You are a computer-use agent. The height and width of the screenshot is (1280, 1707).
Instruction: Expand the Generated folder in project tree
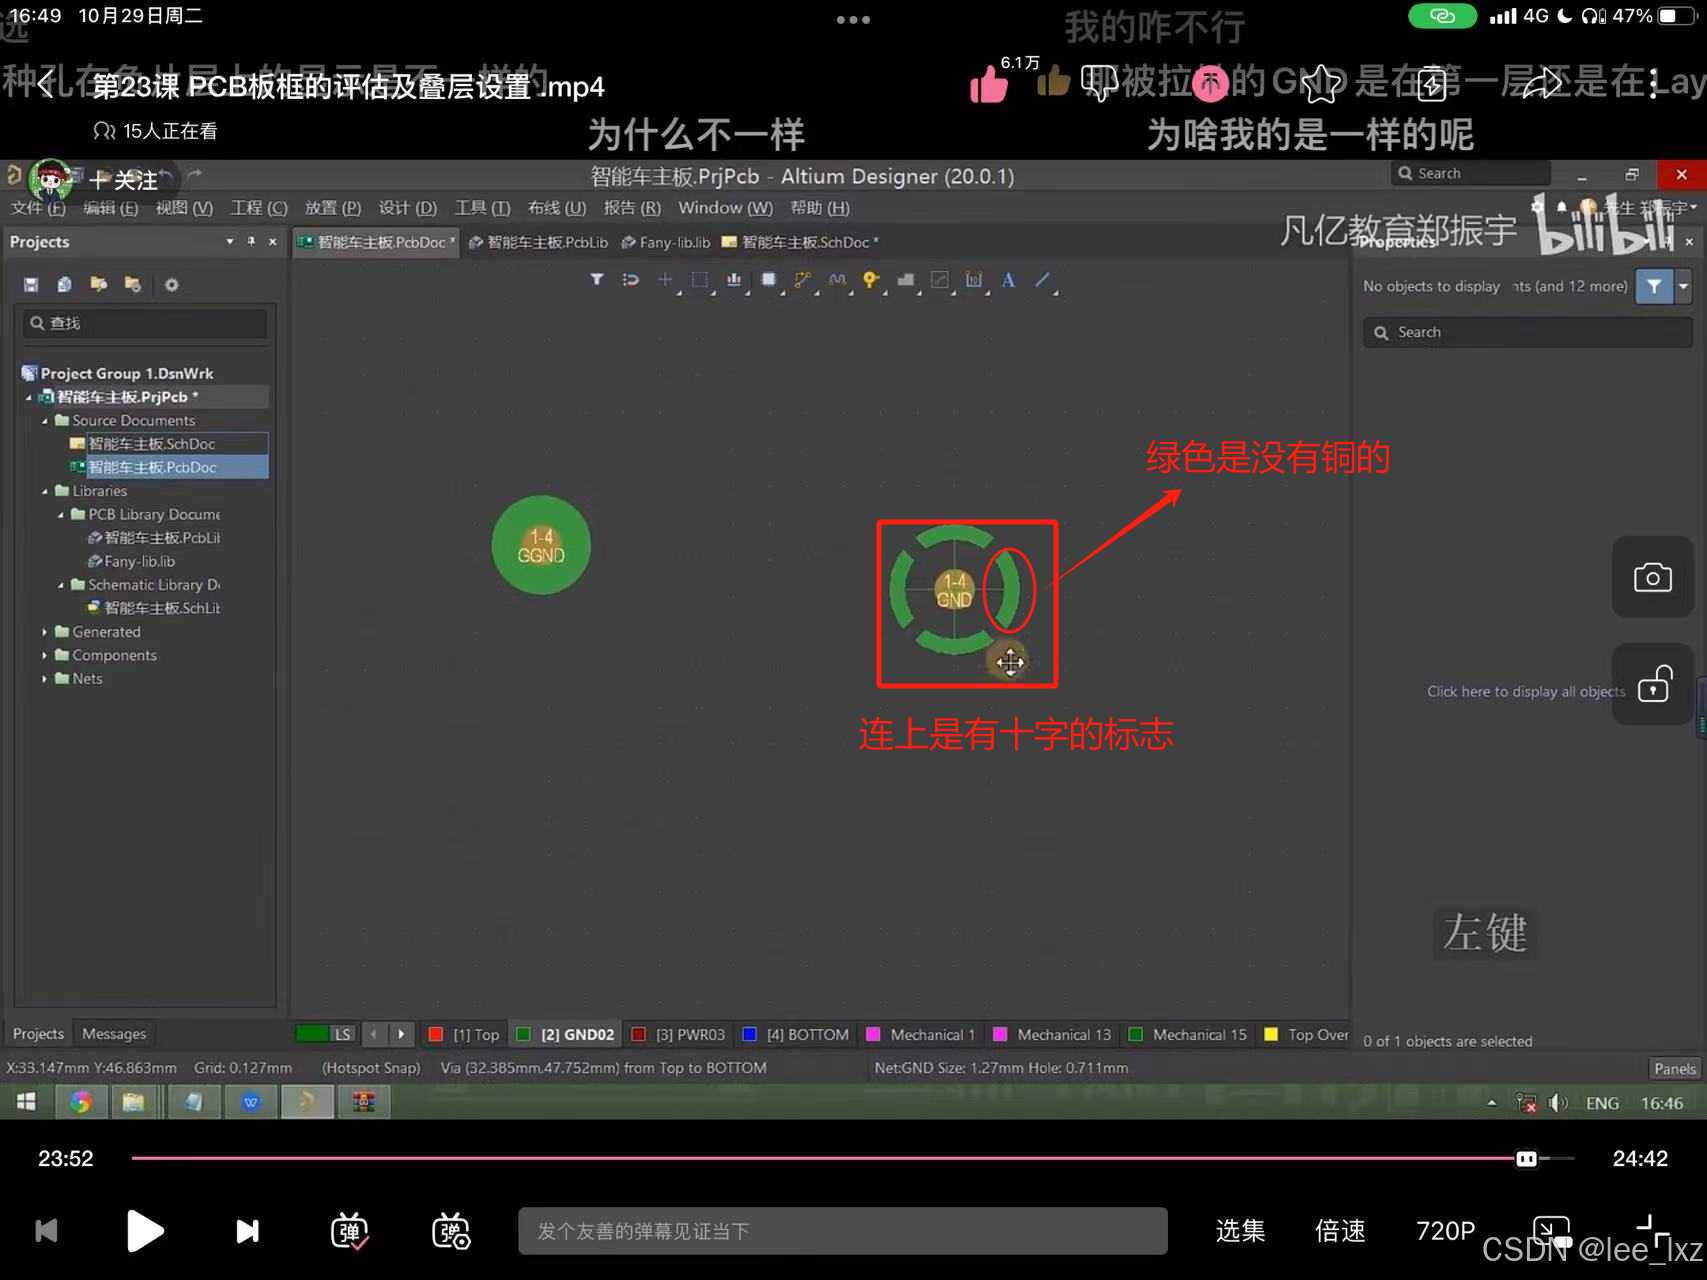click(x=45, y=632)
